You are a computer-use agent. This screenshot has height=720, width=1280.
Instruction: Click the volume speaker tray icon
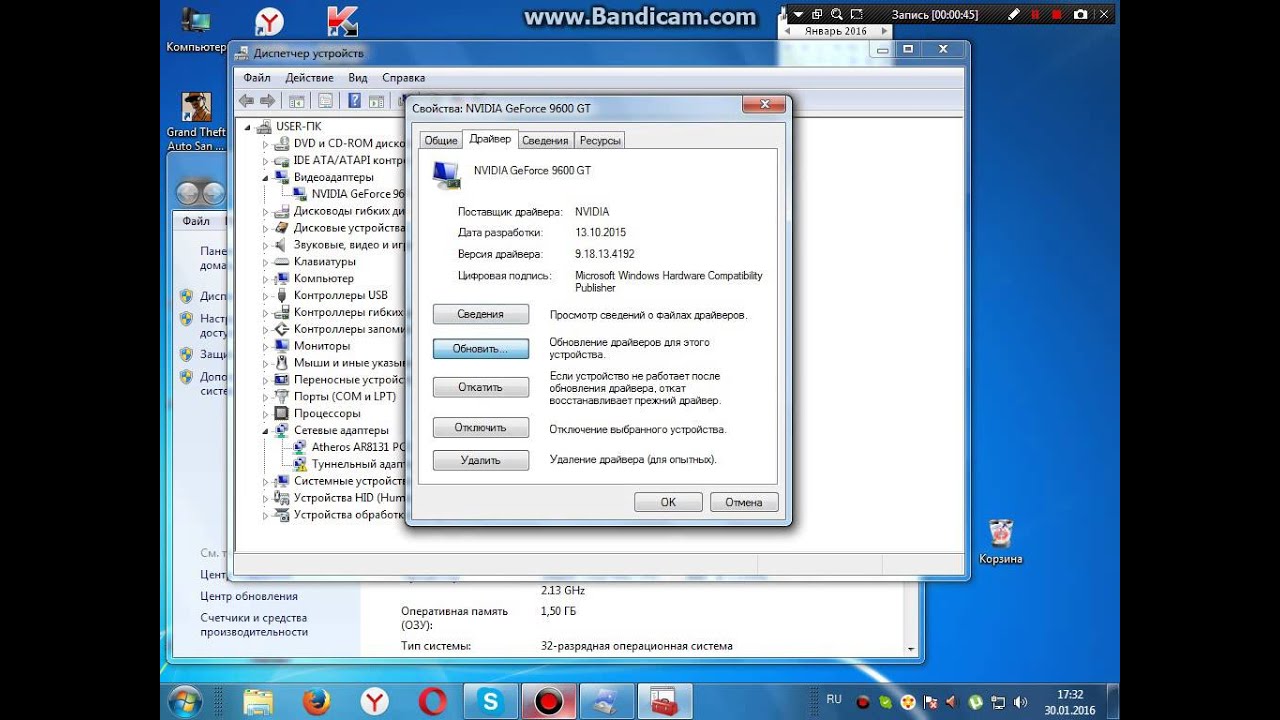(1020, 702)
